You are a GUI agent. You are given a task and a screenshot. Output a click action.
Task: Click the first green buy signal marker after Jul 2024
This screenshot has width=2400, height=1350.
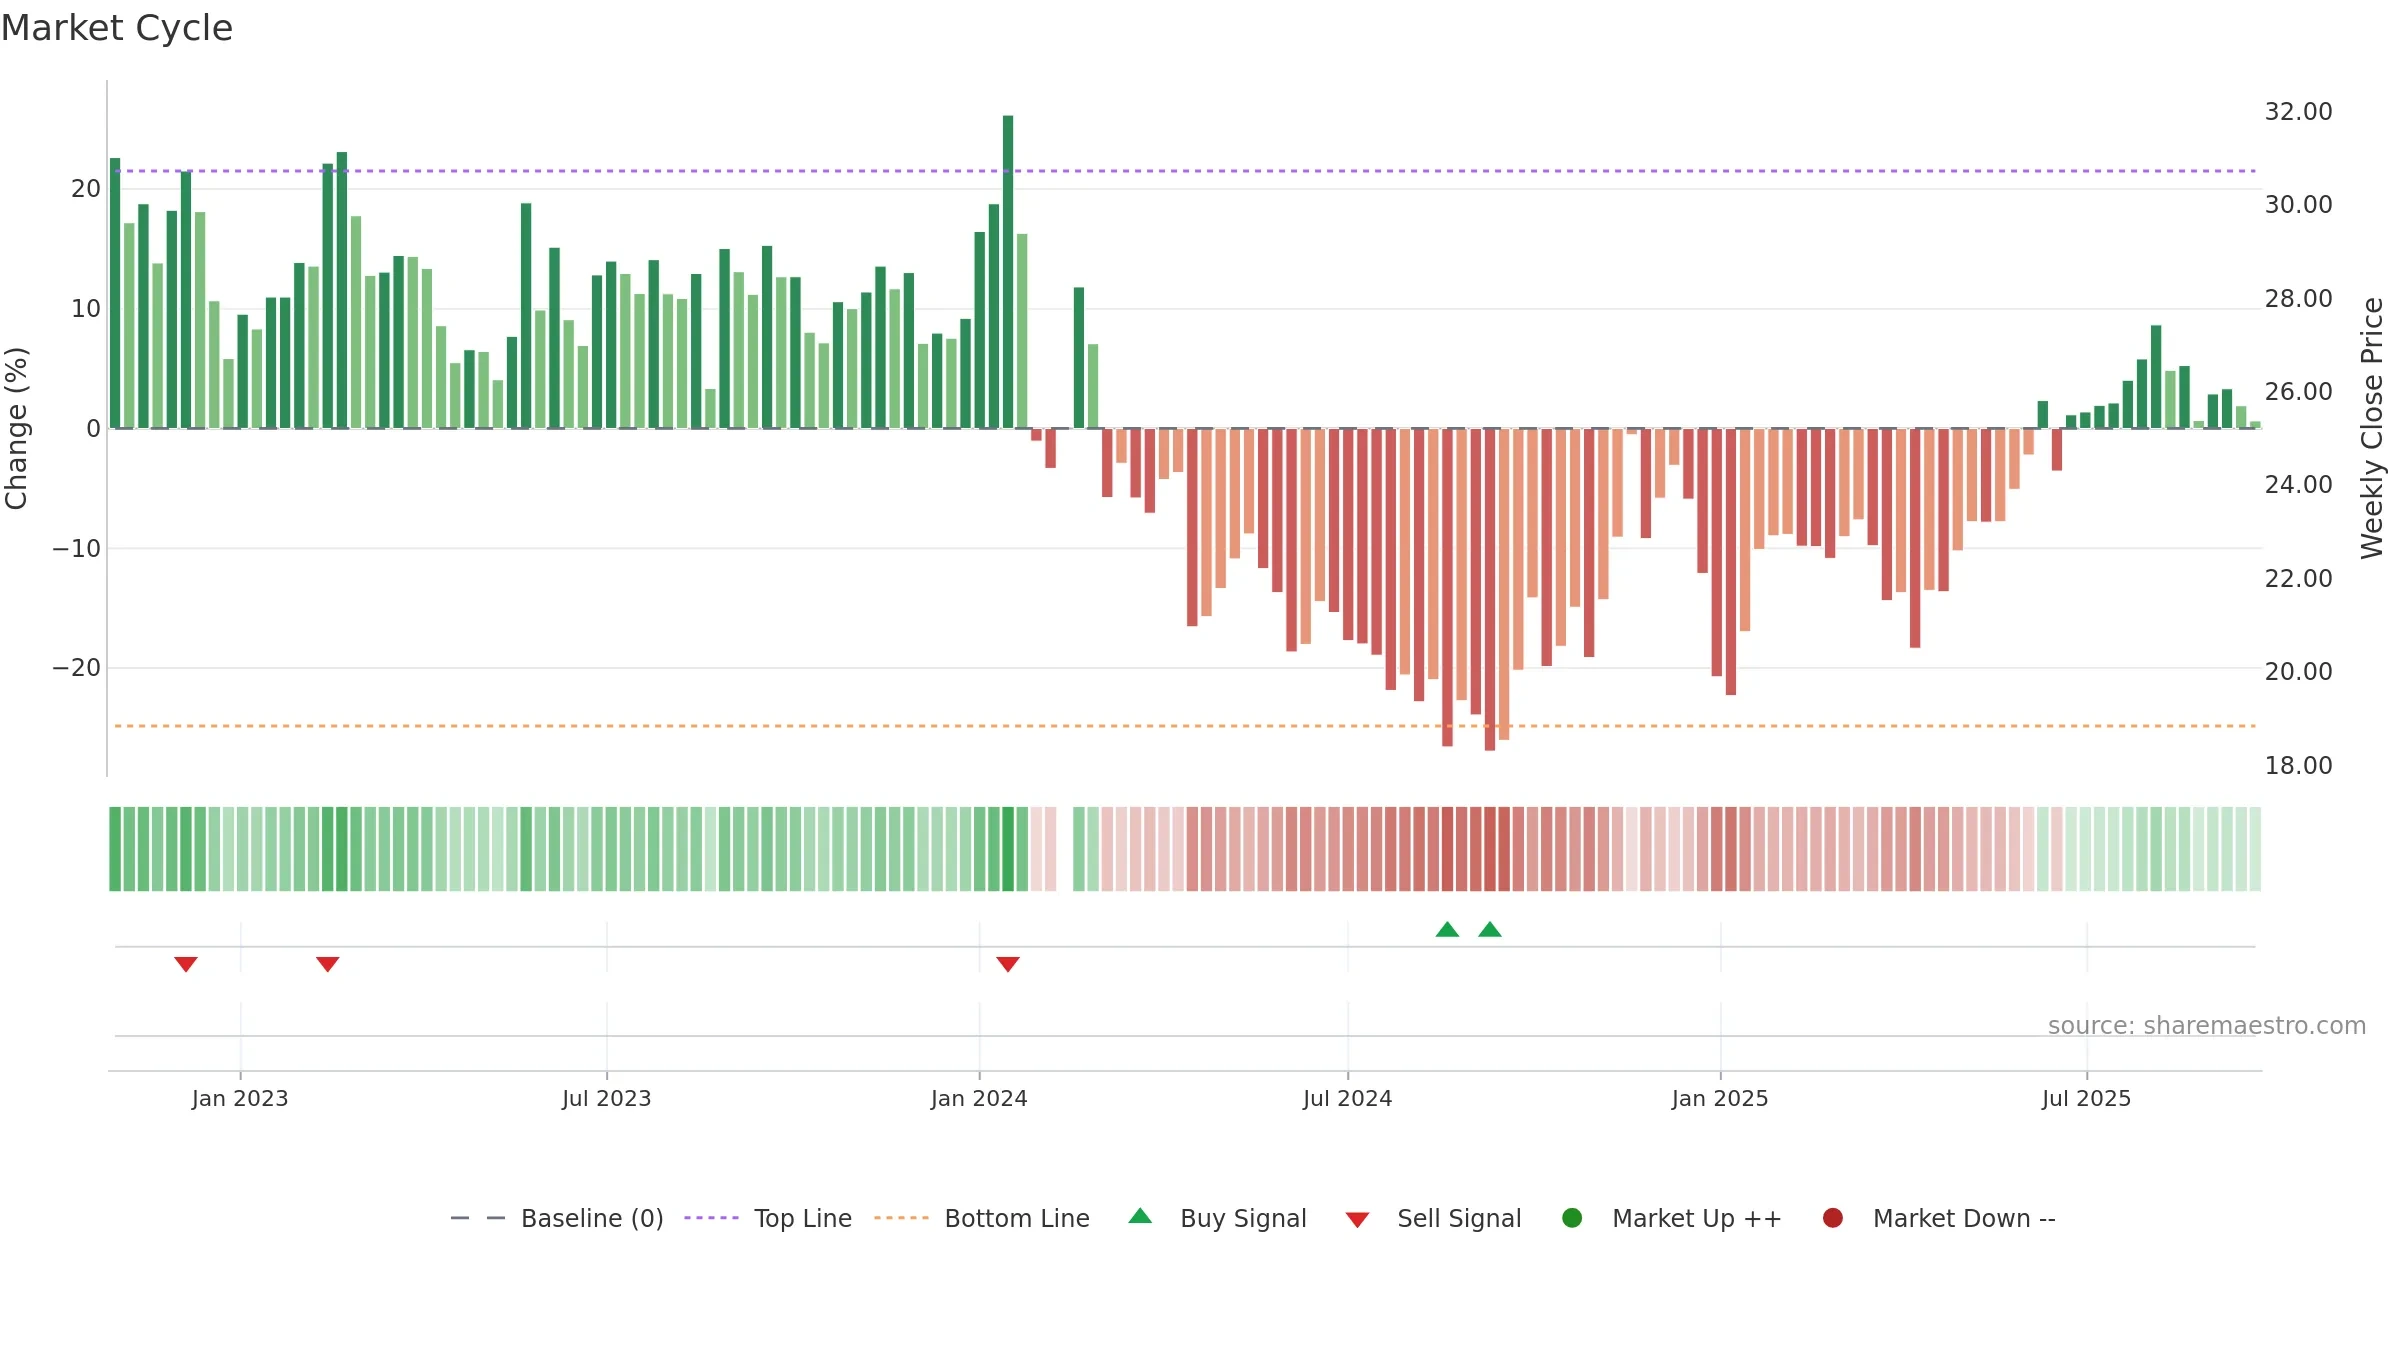click(x=1447, y=929)
